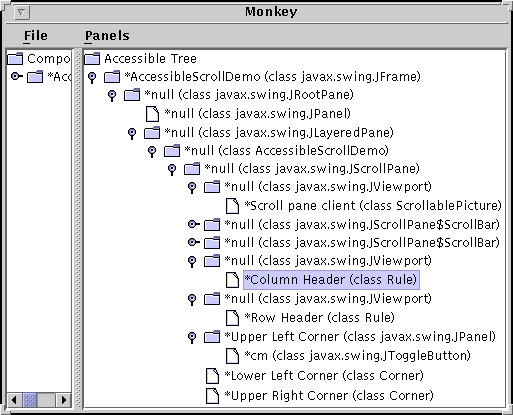The image size is (513, 415).
Task: Select *Lower Left Corner (class Corner) row
Action: [324, 376]
